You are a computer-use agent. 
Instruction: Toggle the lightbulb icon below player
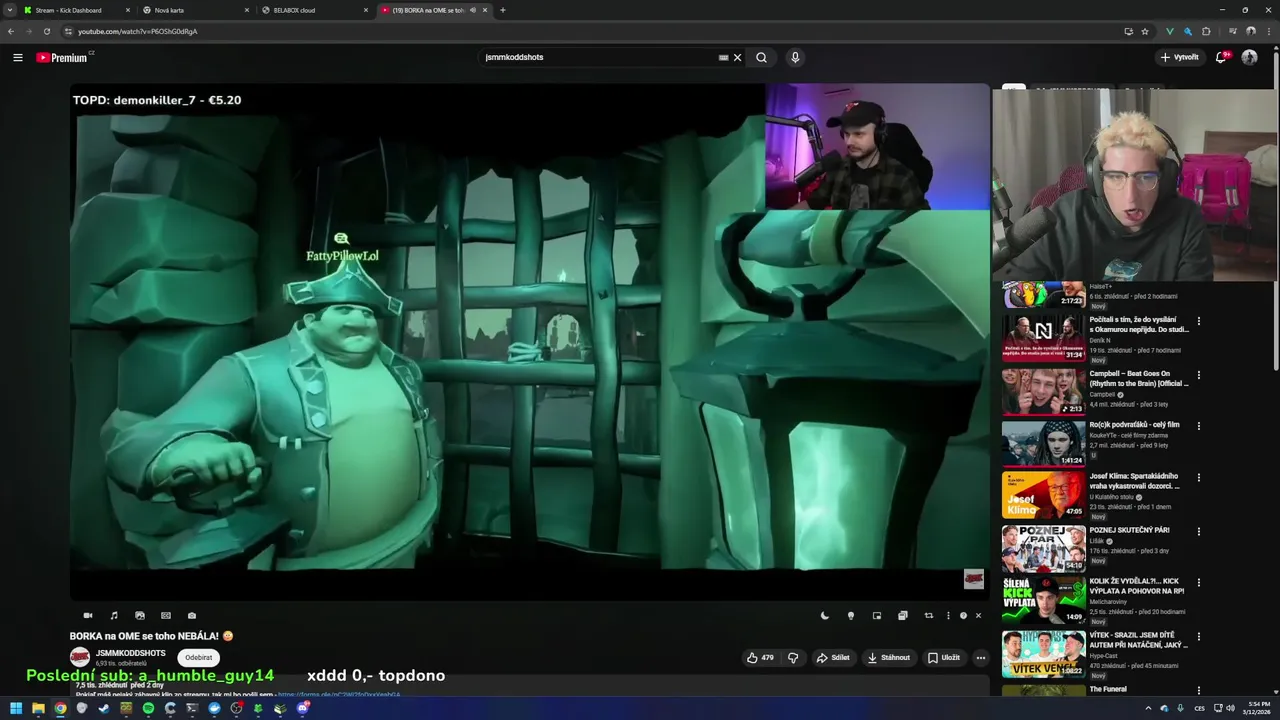[x=851, y=615]
